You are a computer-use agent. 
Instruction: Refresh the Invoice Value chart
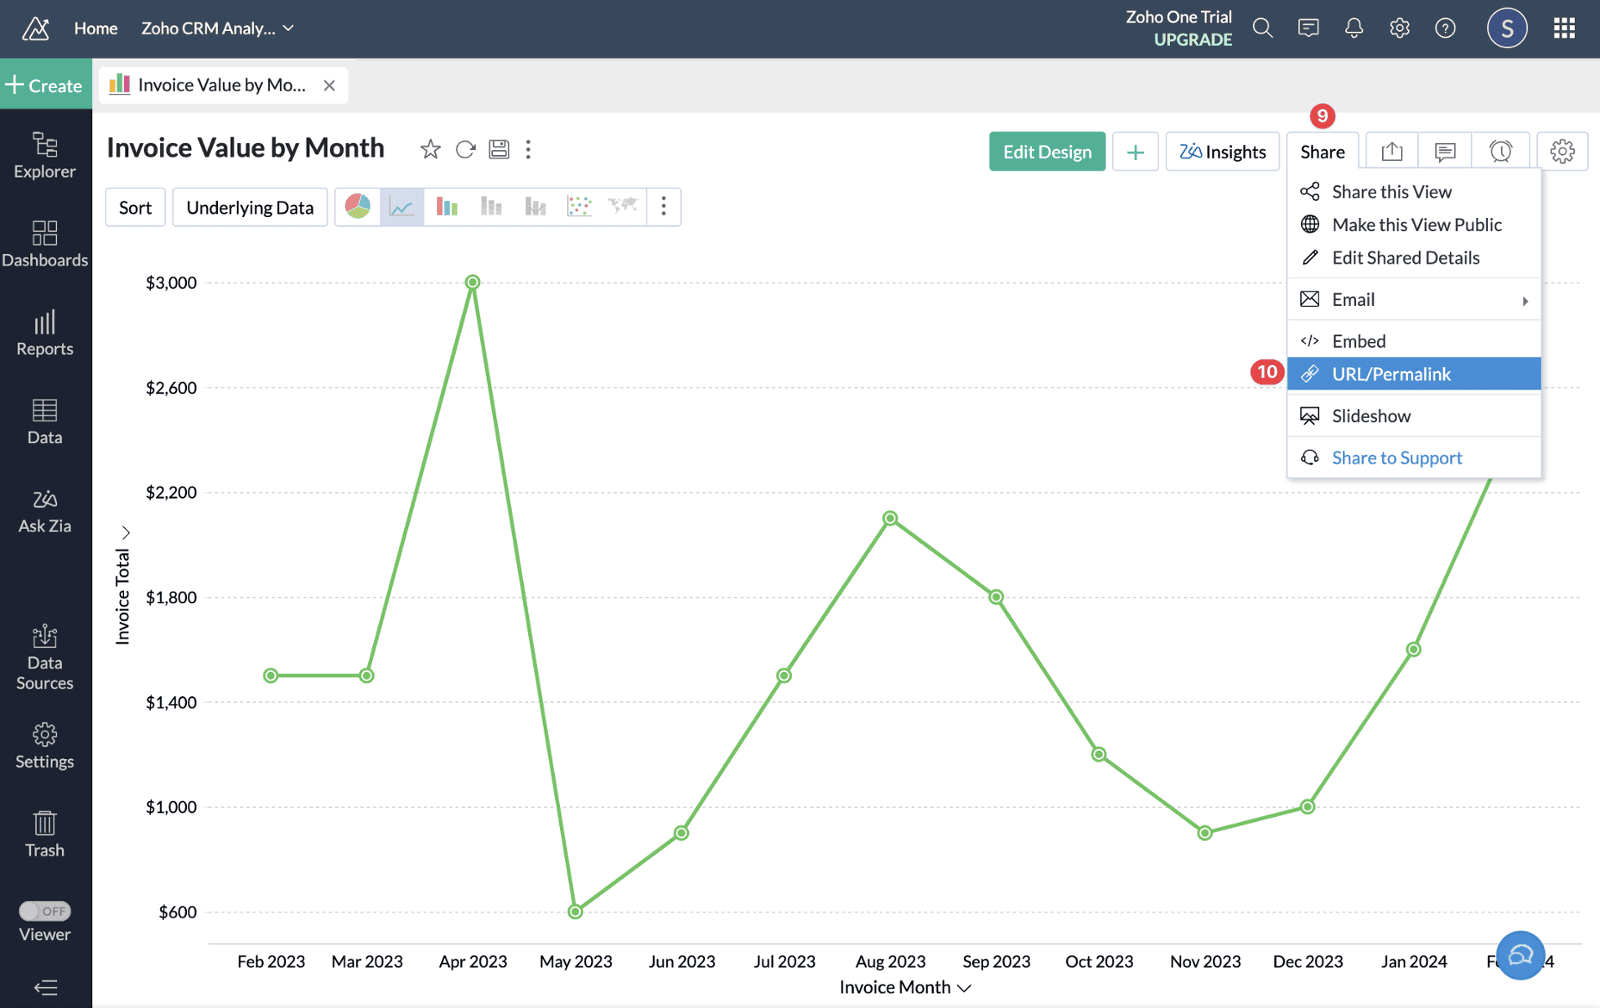tap(465, 149)
